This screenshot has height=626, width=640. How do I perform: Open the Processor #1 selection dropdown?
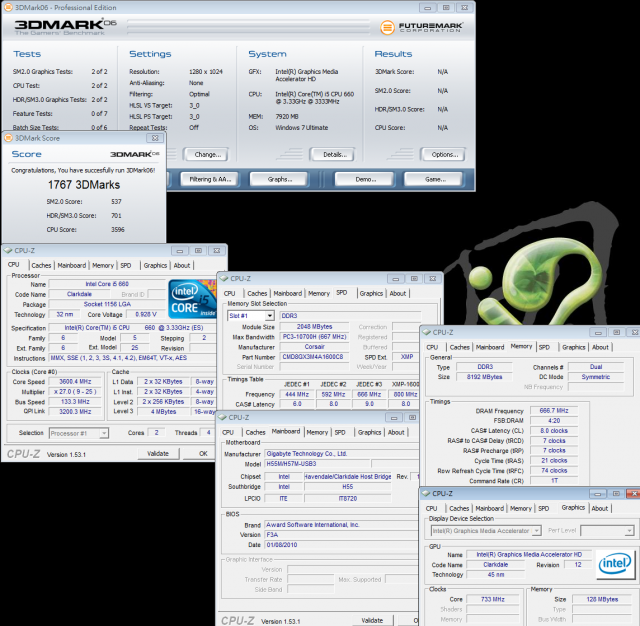pyautogui.click(x=104, y=433)
